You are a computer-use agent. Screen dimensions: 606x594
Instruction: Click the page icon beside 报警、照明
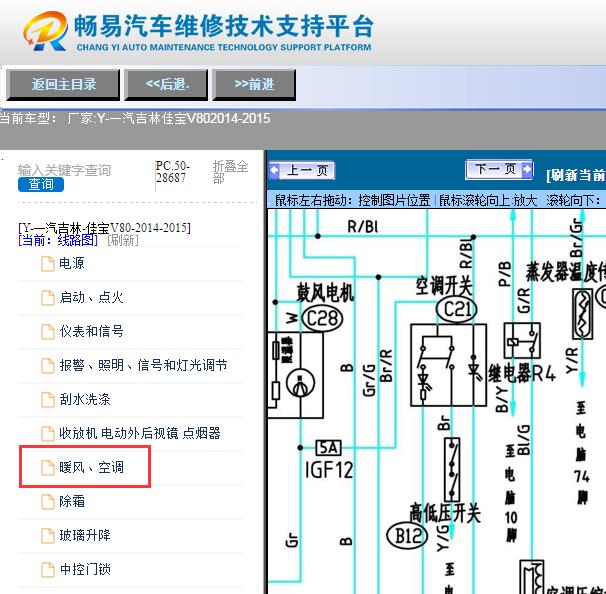click(48, 366)
